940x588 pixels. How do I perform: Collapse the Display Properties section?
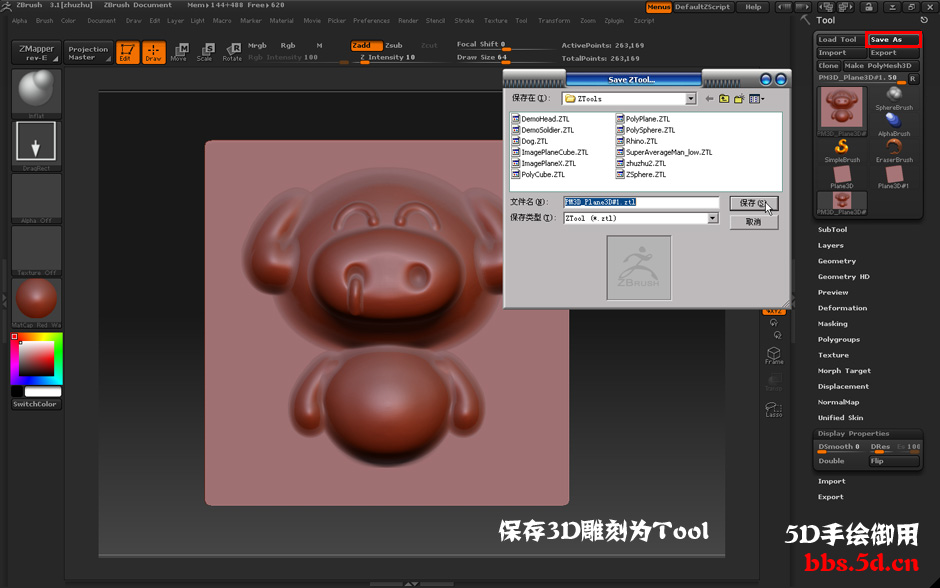tap(854, 433)
